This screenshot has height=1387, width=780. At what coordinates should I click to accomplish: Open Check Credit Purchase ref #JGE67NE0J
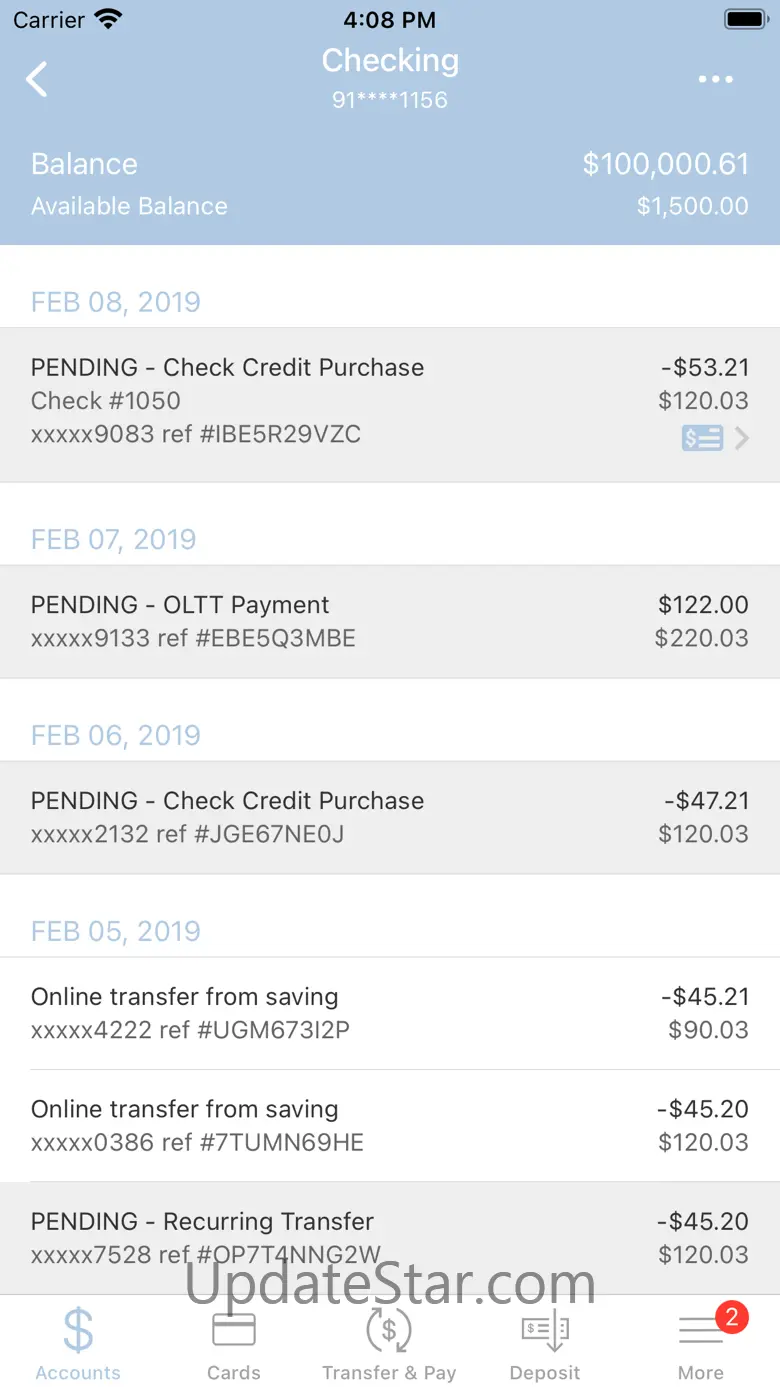(390, 817)
